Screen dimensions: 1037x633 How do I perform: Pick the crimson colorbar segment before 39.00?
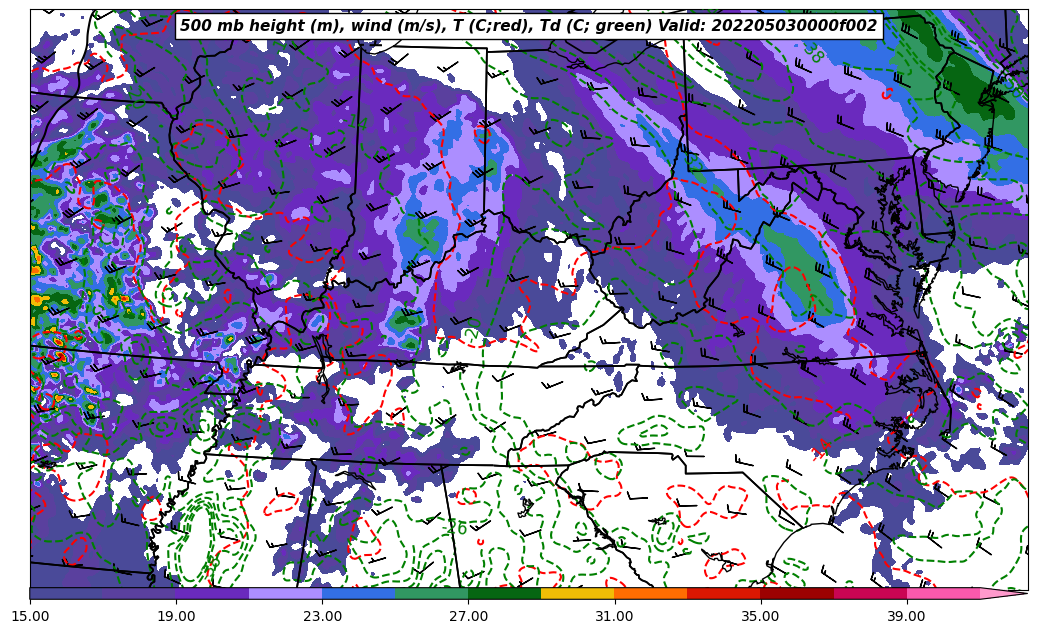tap(870, 593)
